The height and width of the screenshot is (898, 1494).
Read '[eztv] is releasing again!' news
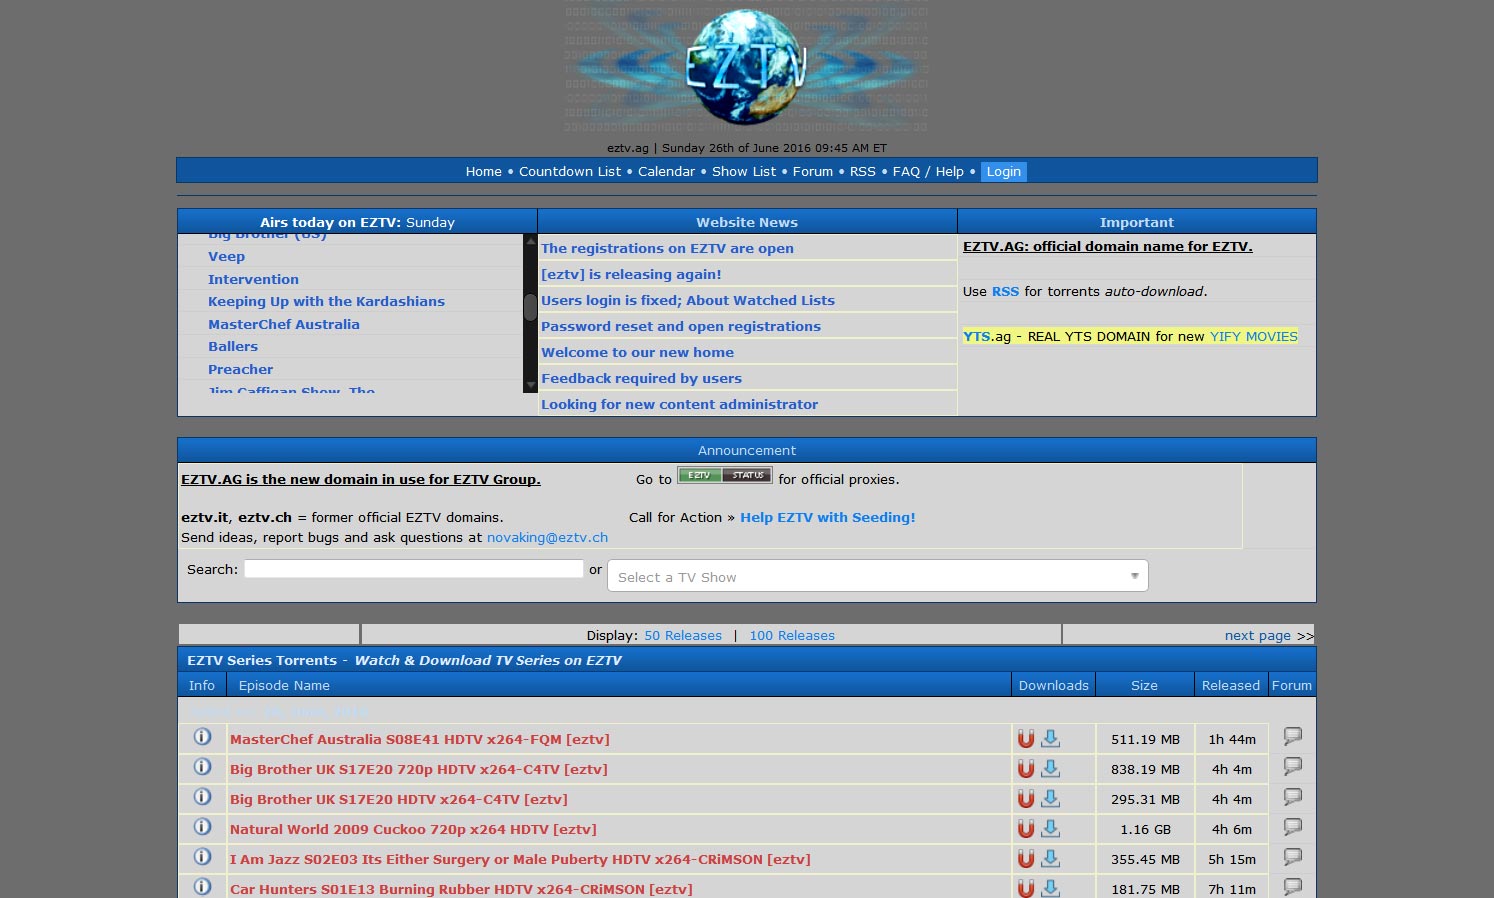tap(631, 274)
